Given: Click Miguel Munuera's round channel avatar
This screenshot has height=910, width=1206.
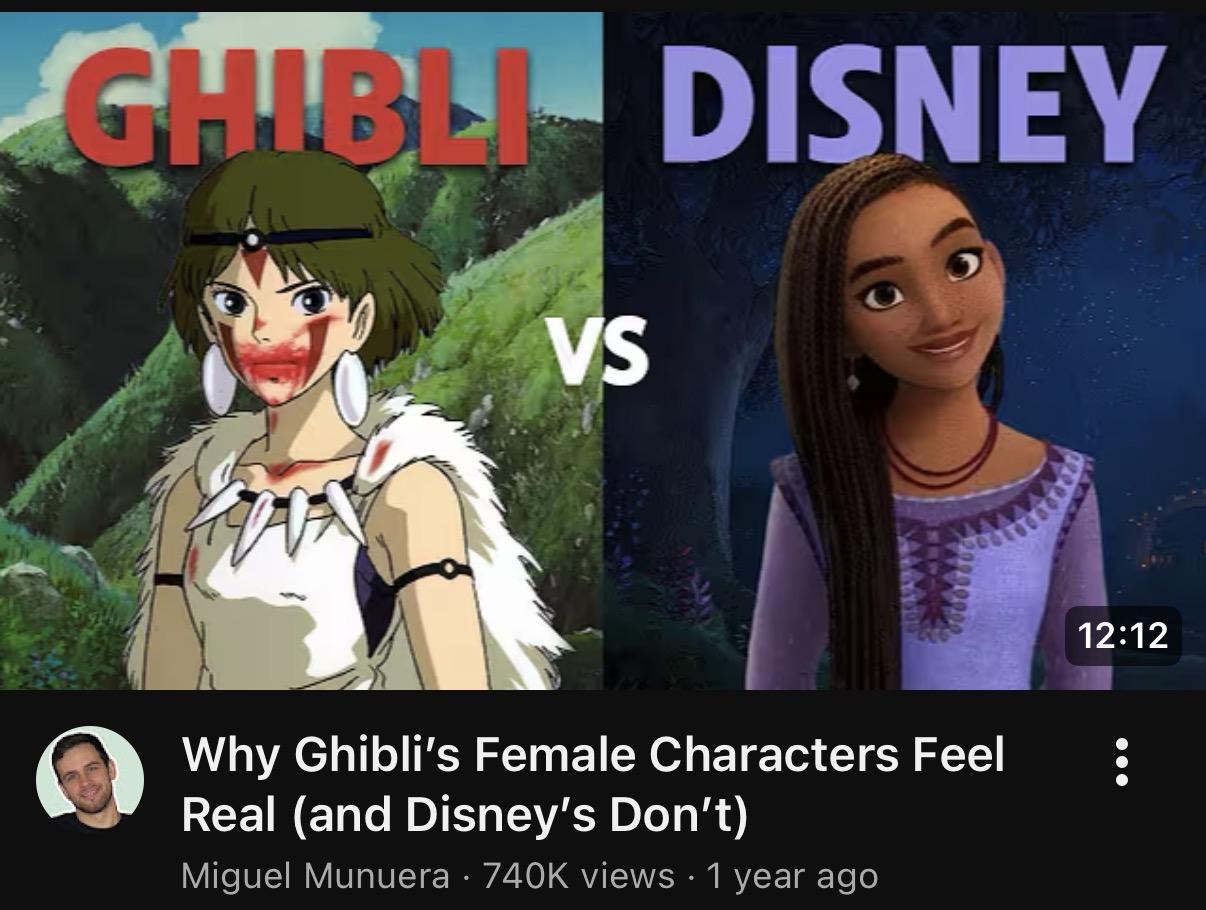Looking at the screenshot, I should [x=90, y=780].
